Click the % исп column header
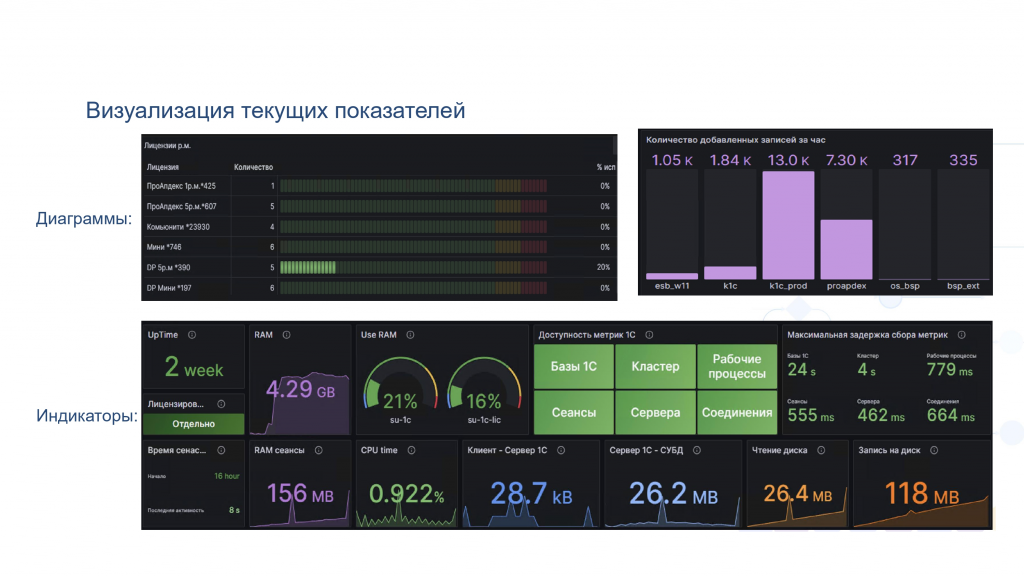The width and height of the screenshot is (1024, 576). coord(605,167)
